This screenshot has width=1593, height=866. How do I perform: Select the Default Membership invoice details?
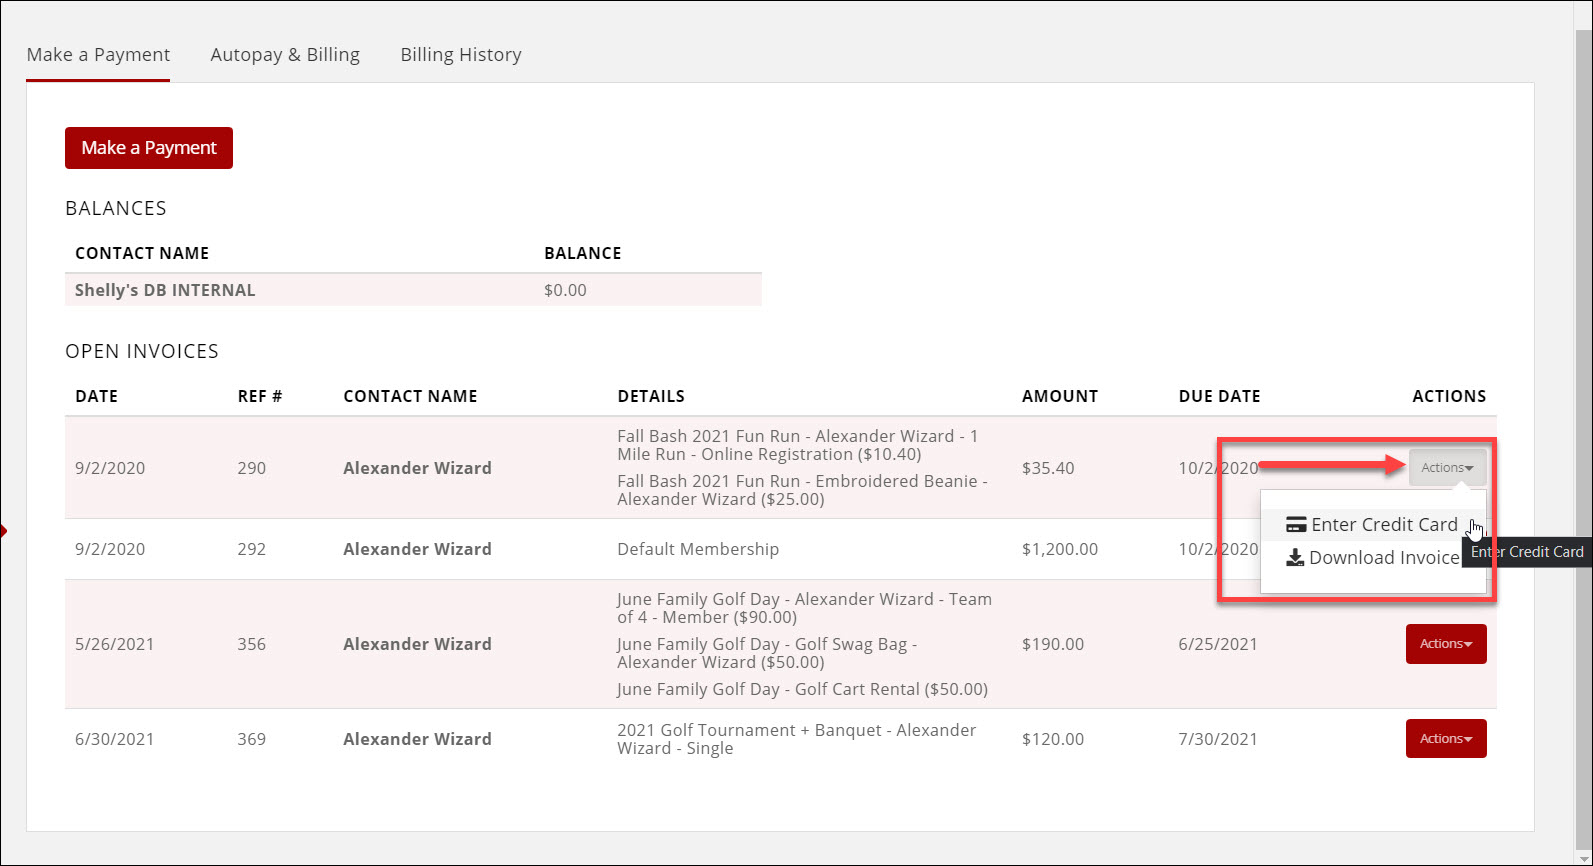[697, 549]
